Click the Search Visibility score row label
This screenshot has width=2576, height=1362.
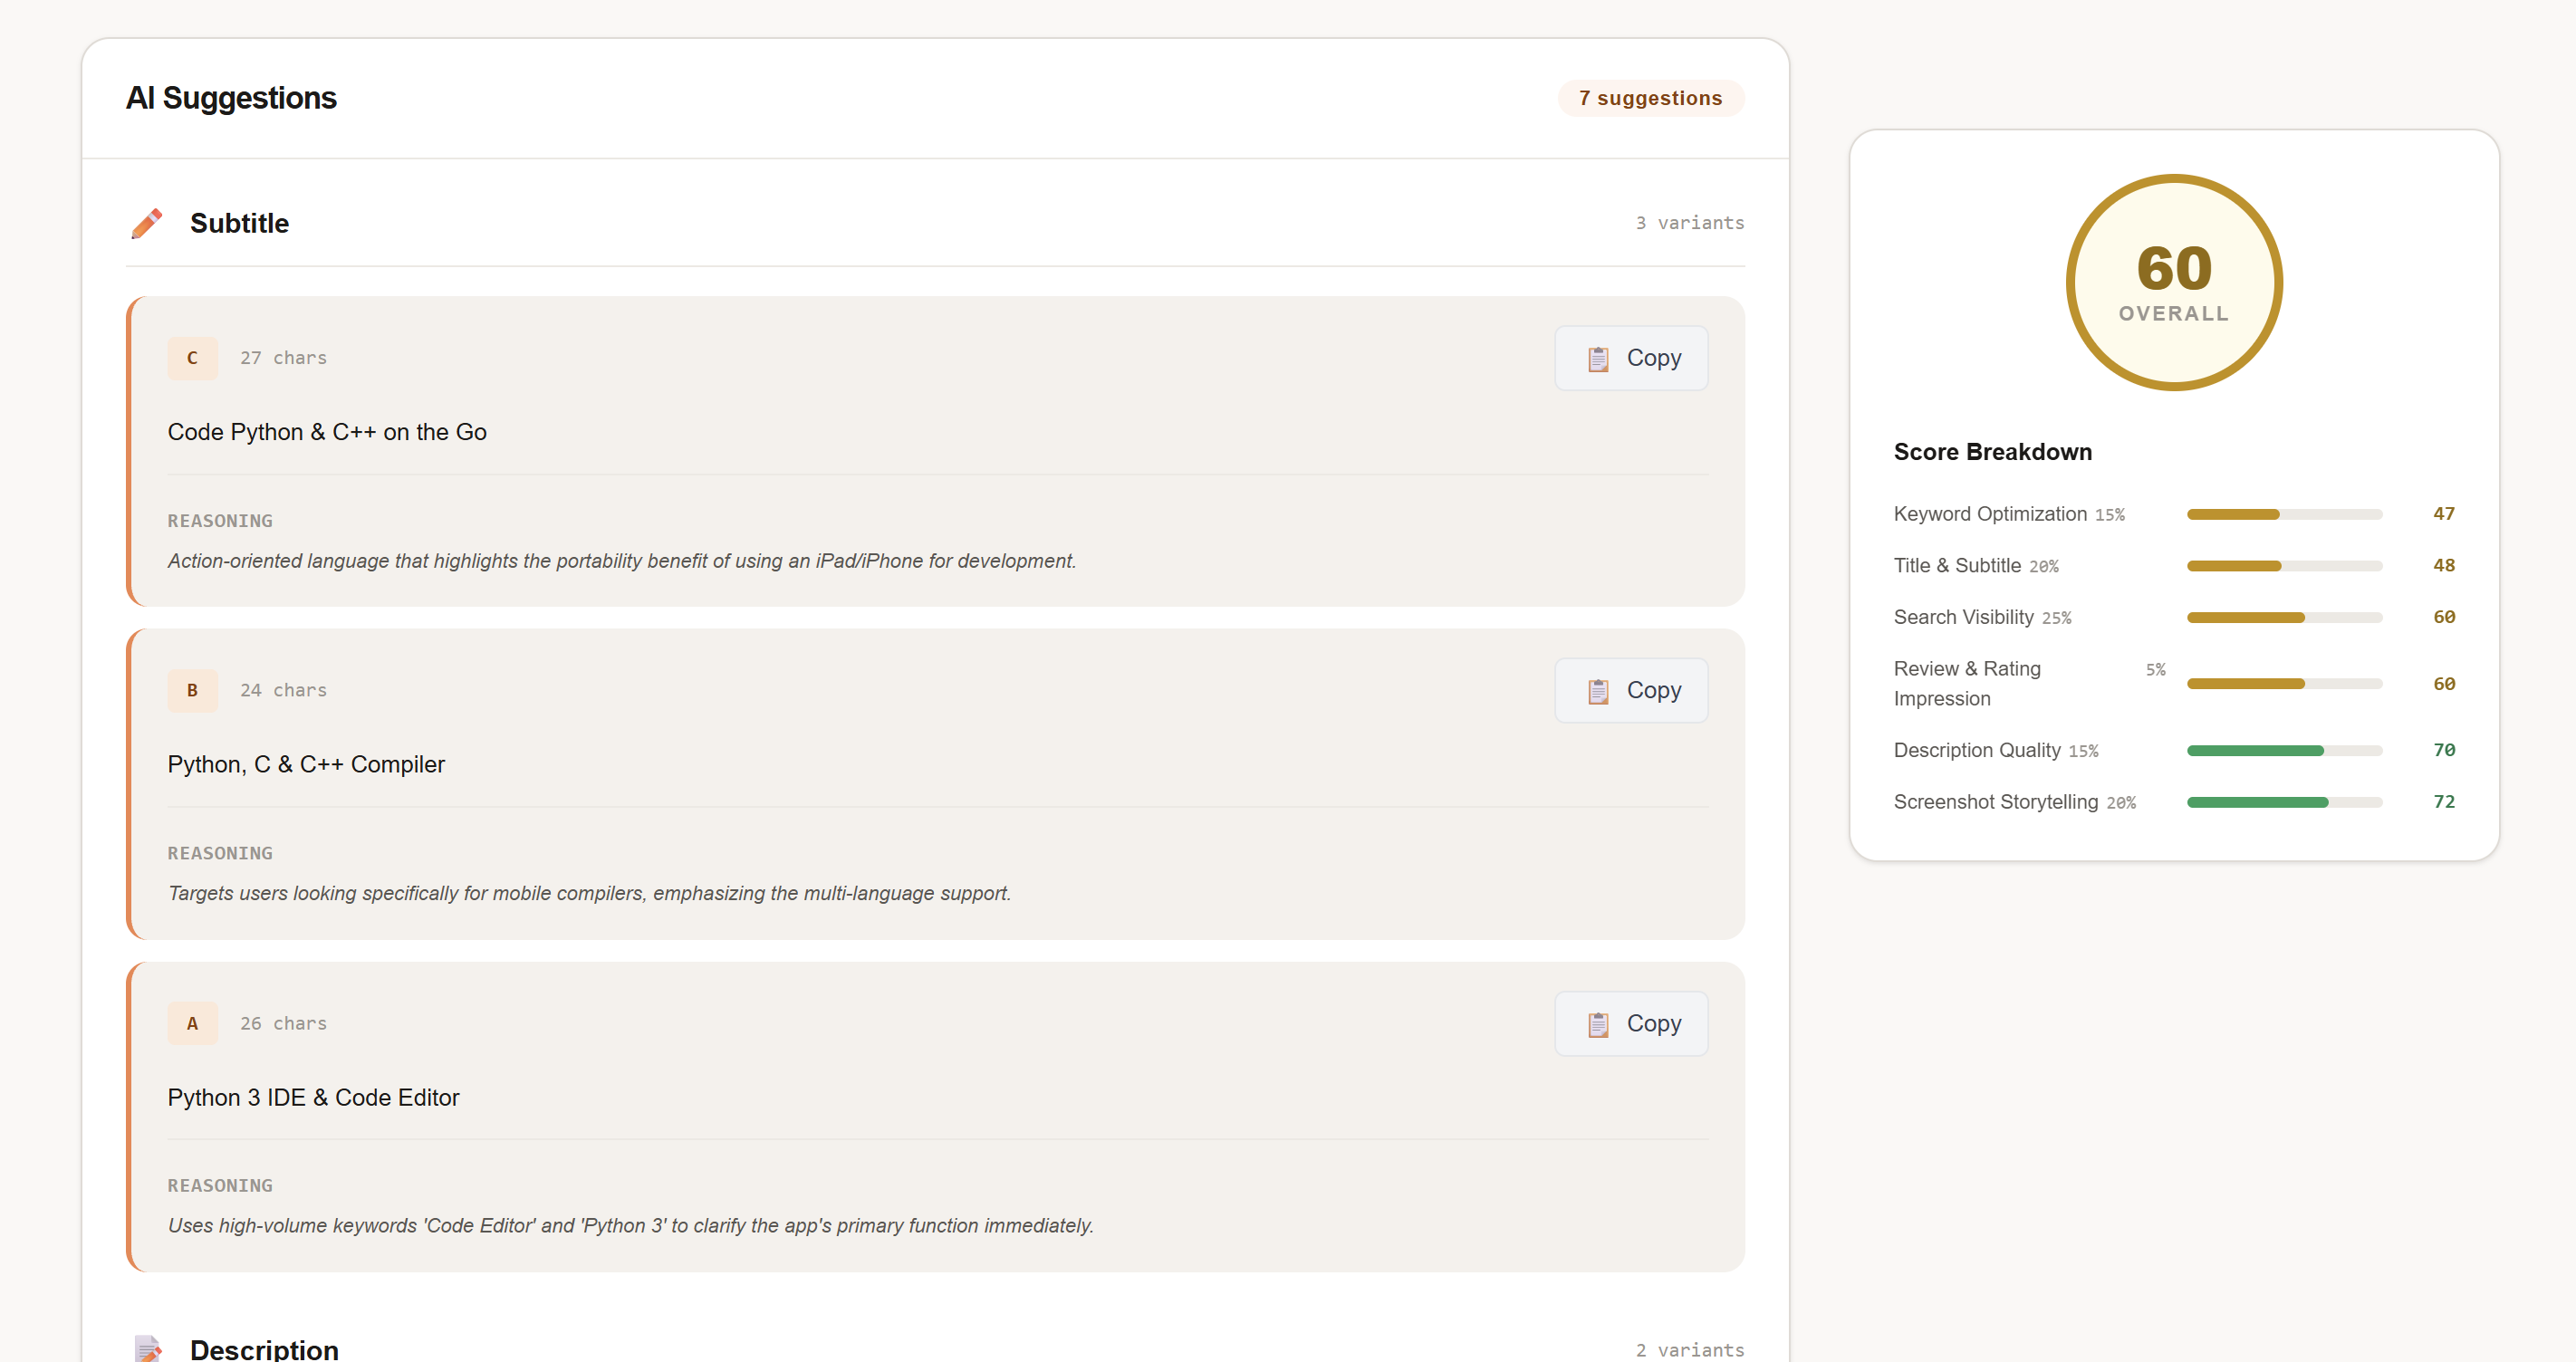1963,617
